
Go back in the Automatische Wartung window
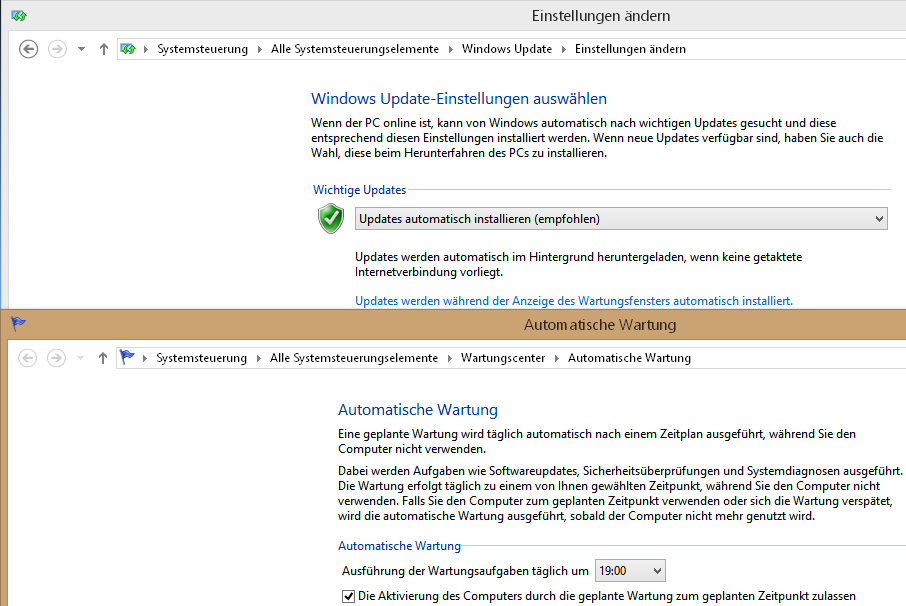point(28,358)
